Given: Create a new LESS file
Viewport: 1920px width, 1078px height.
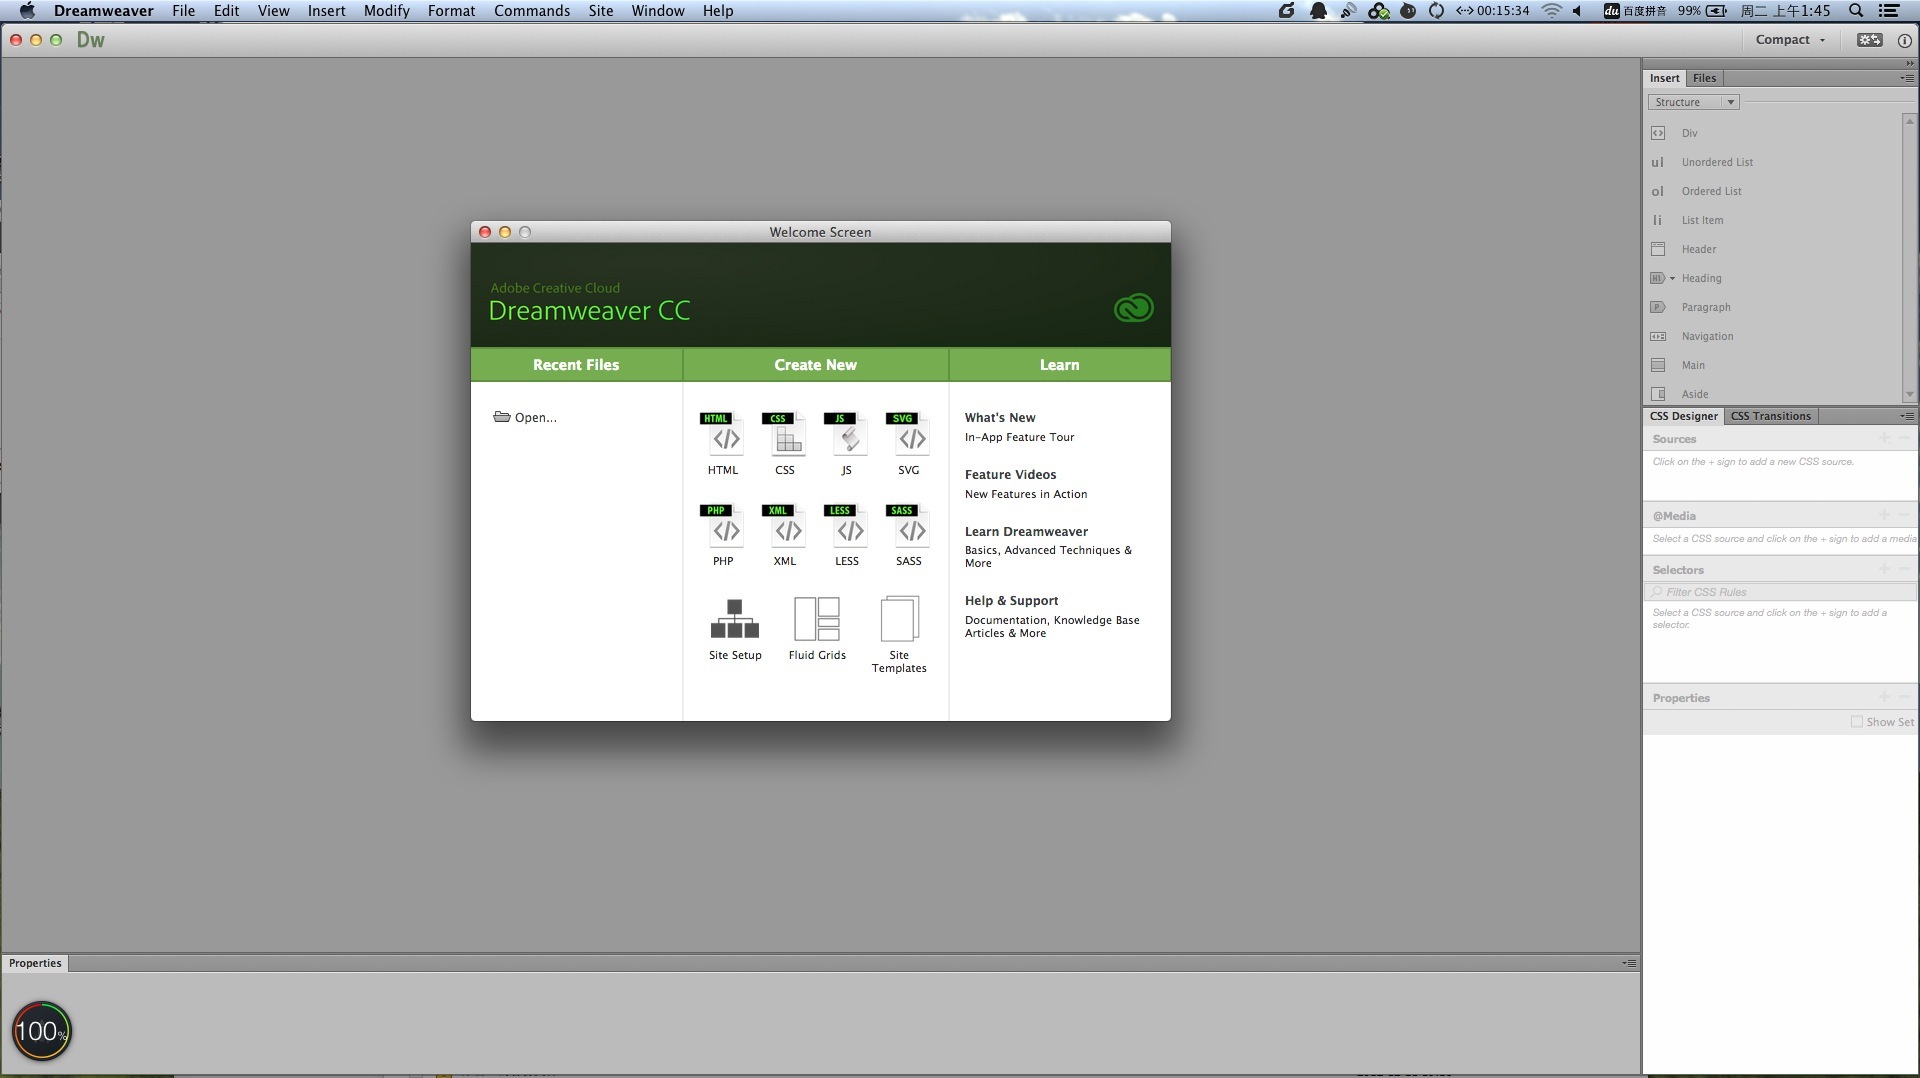Looking at the screenshot, I should [x=847, y=535].
